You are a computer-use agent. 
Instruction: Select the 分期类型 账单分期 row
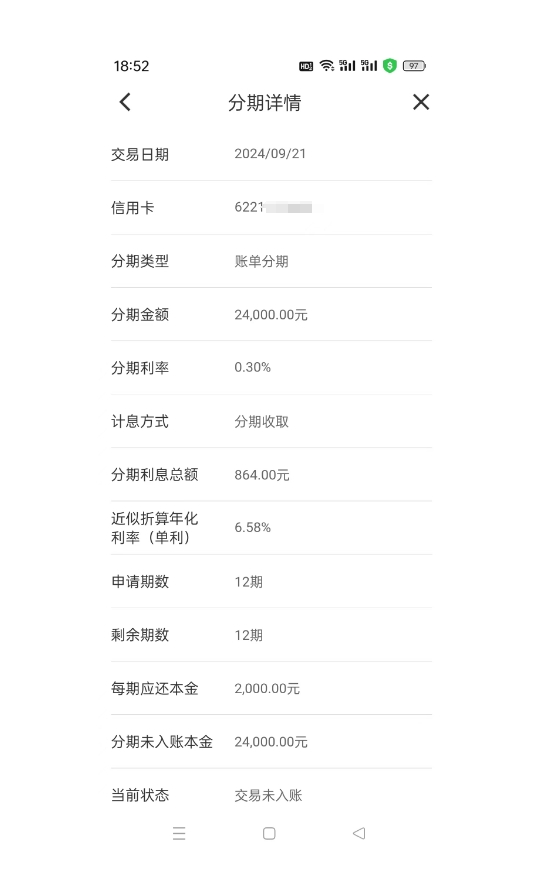coord(271,261)
